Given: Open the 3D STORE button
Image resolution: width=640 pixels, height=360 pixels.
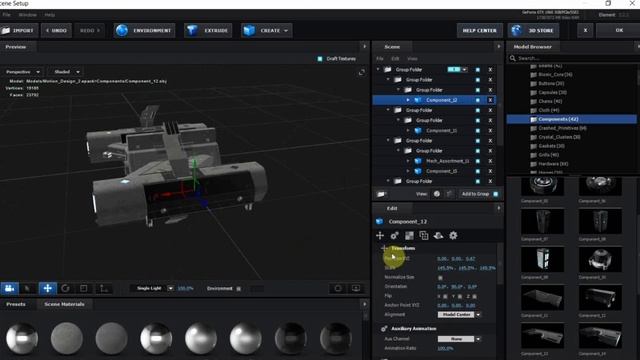Looking at the screenshot, I should click(533, 30).
